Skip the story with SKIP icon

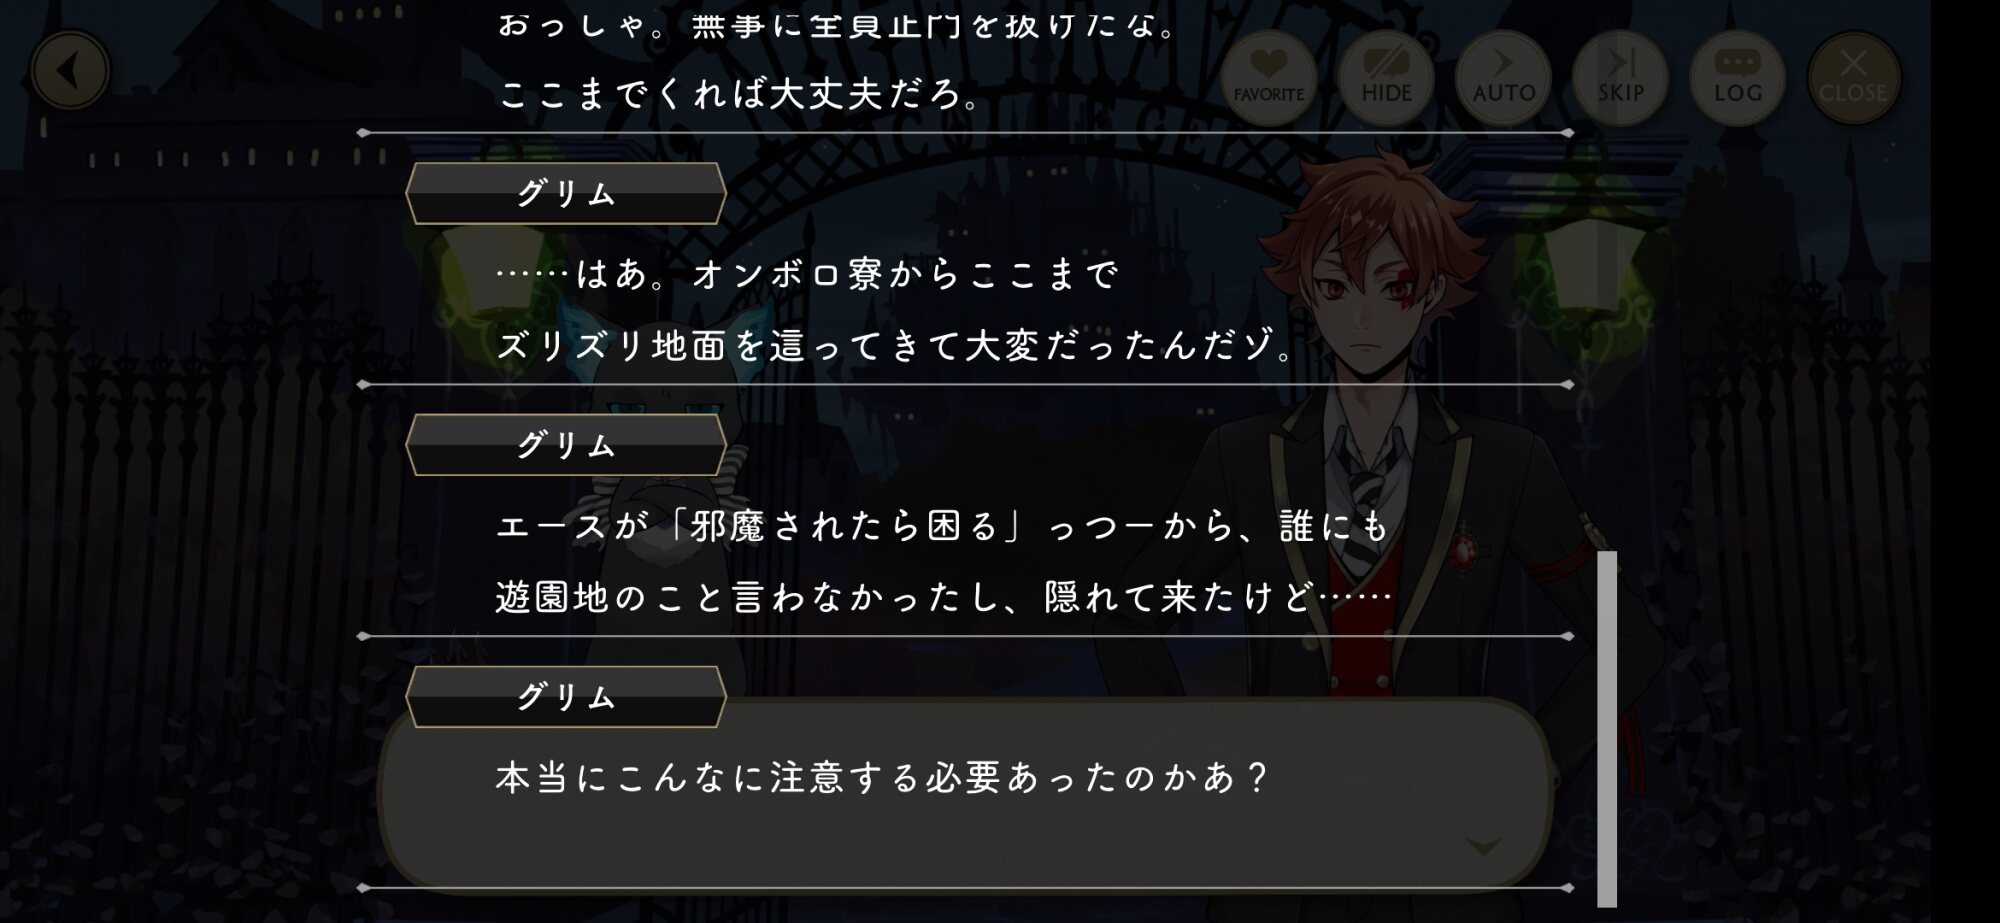click(1620, 77)
